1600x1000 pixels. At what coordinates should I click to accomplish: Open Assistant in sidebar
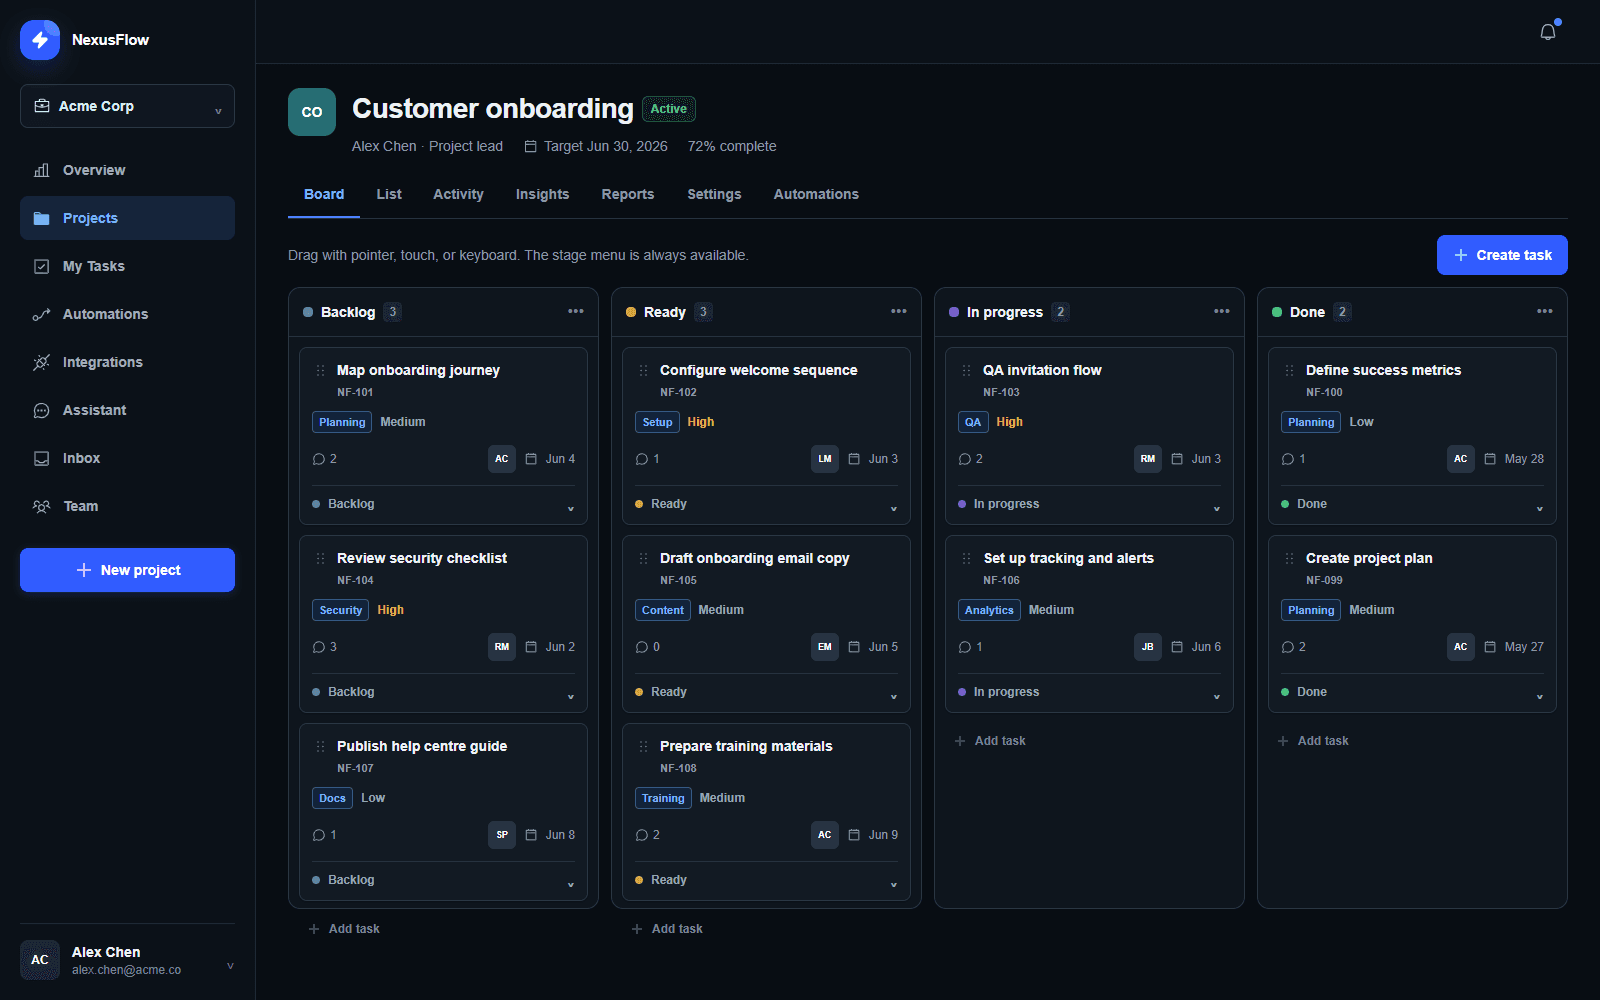(x=127, y=410)
